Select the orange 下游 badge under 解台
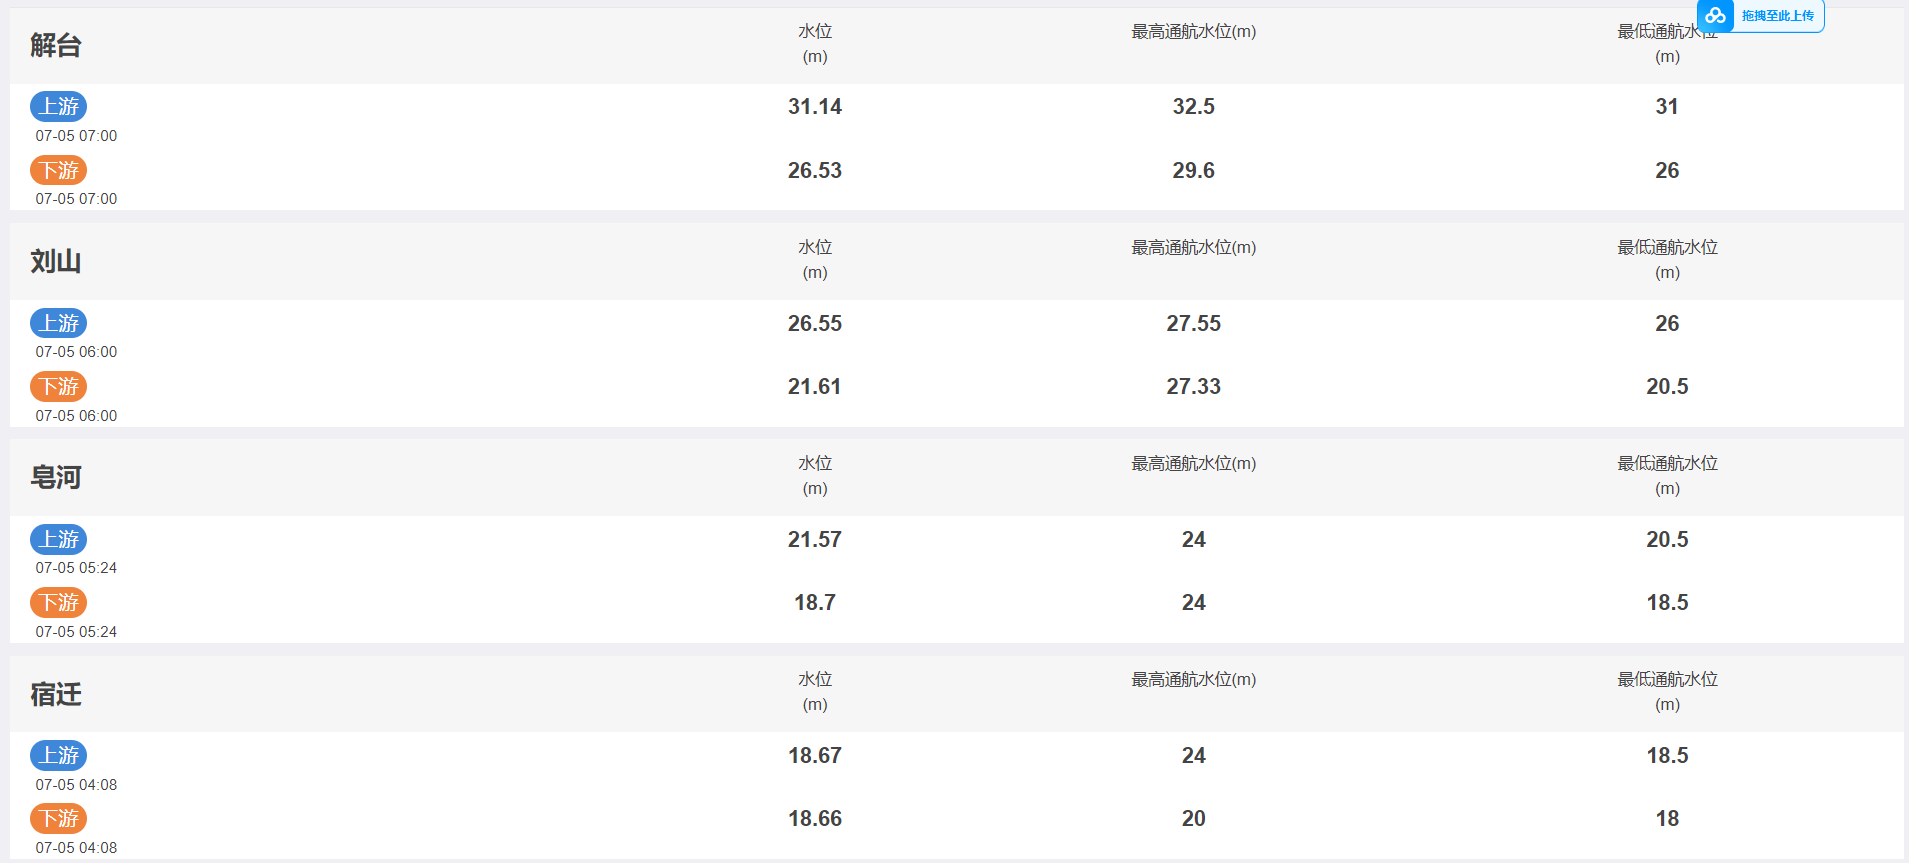This screenshot has width=1909, height=863. click(x=59, y=170)
